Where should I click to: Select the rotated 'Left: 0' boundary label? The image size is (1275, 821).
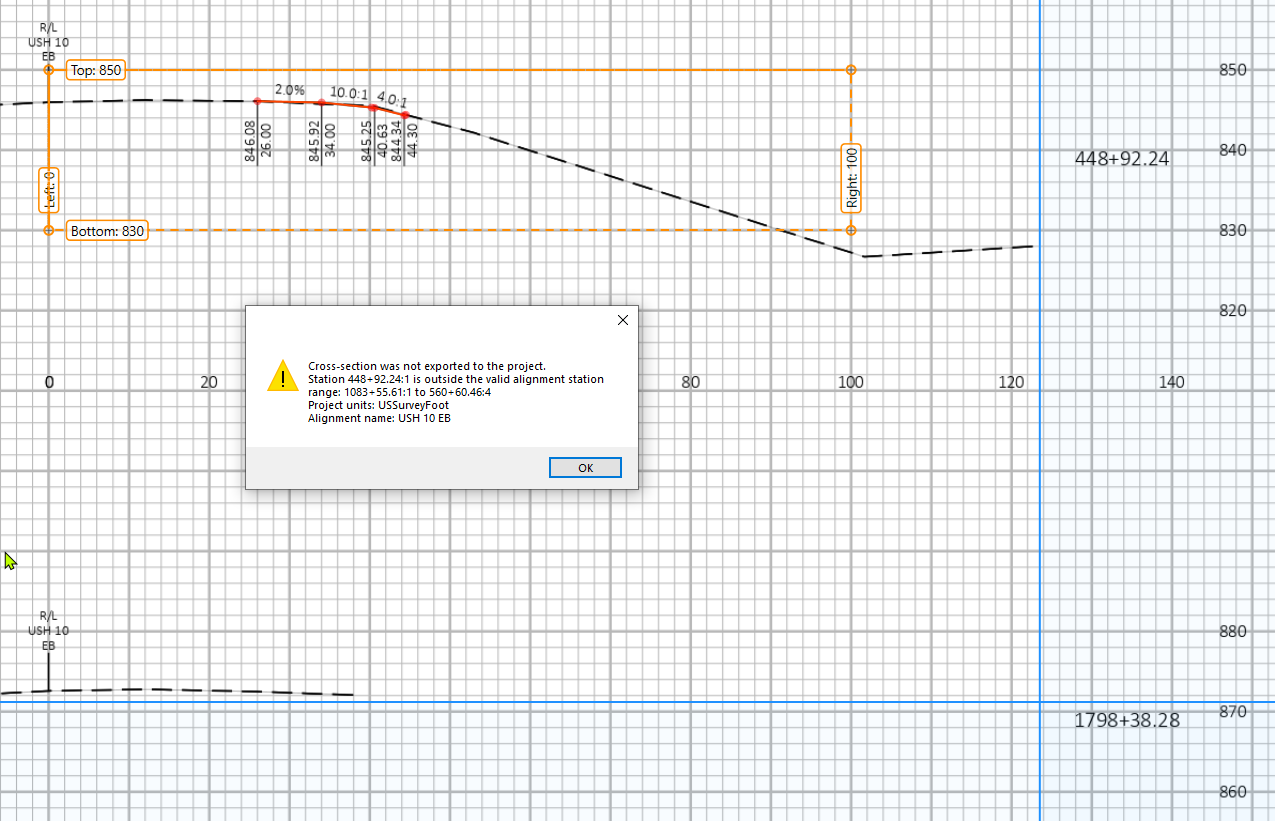(x=49, y=190)
